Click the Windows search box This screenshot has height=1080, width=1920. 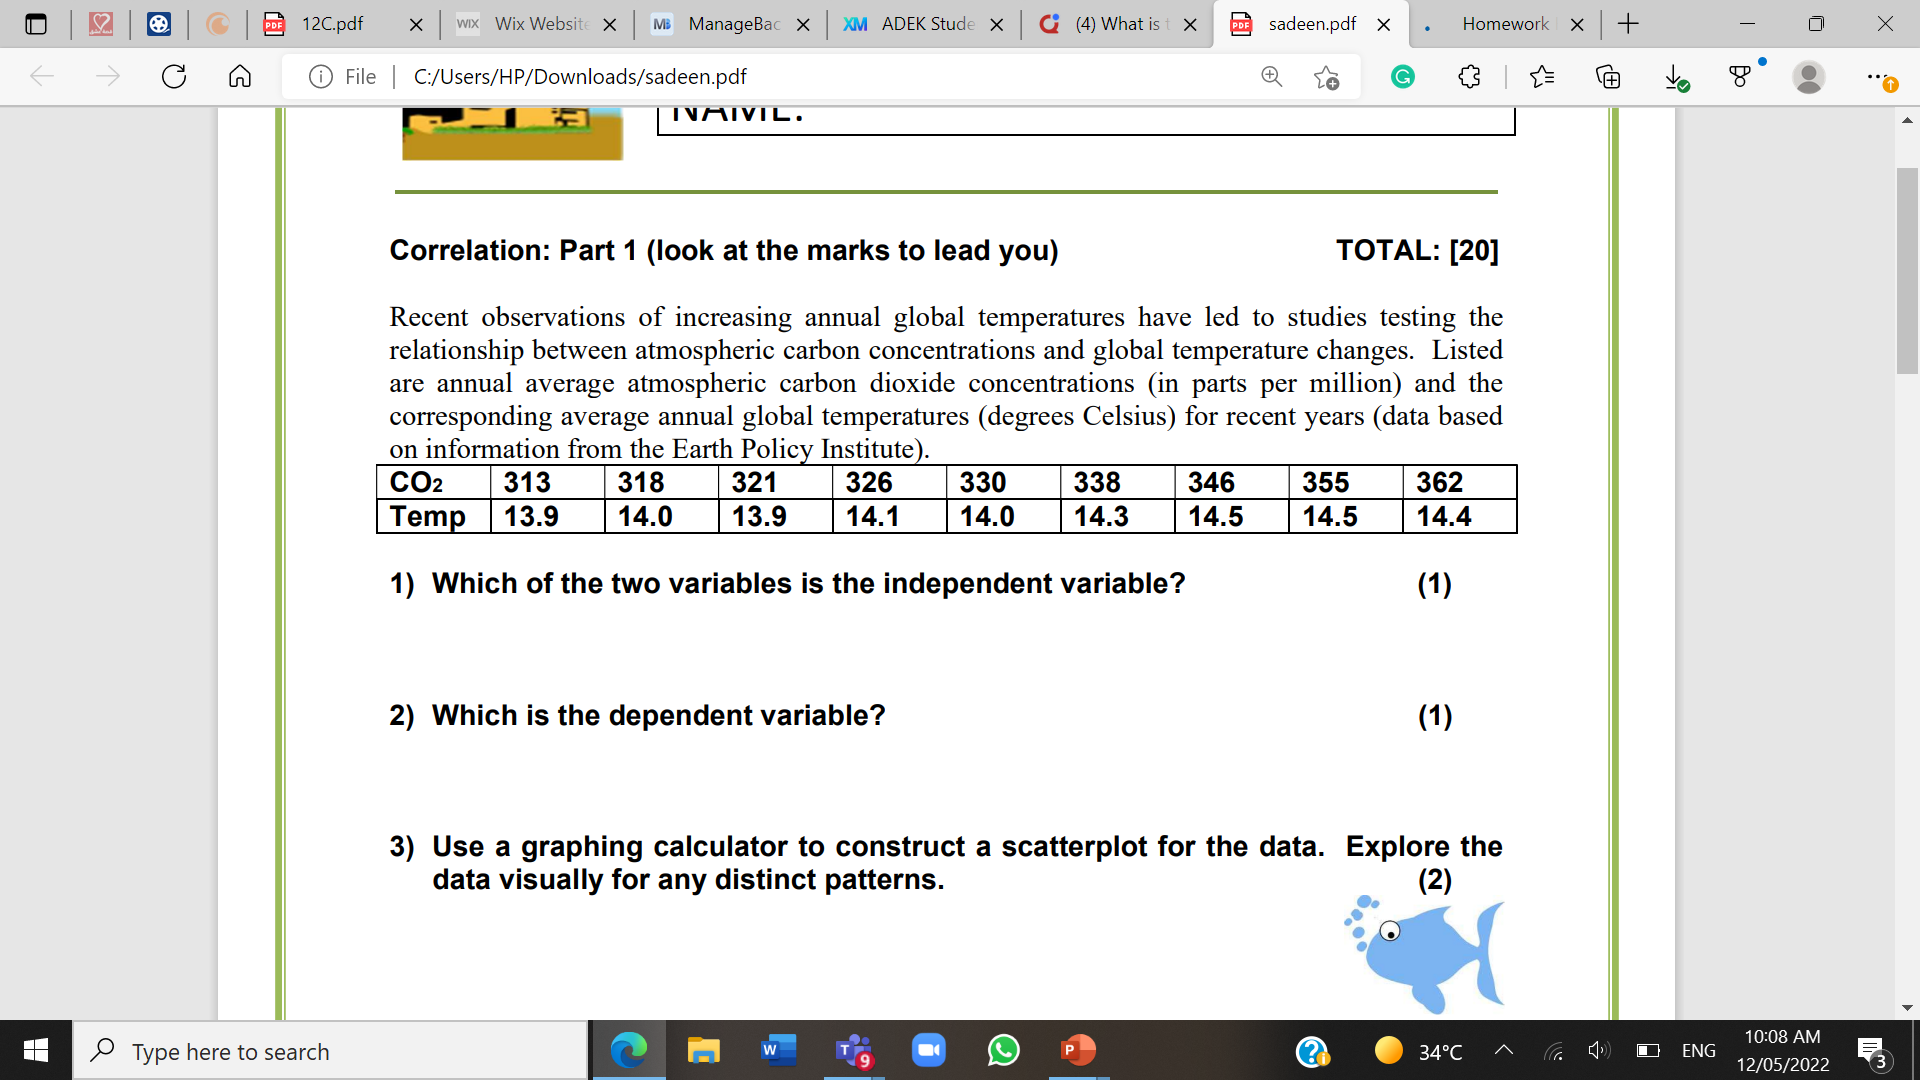click(330, 1051)
